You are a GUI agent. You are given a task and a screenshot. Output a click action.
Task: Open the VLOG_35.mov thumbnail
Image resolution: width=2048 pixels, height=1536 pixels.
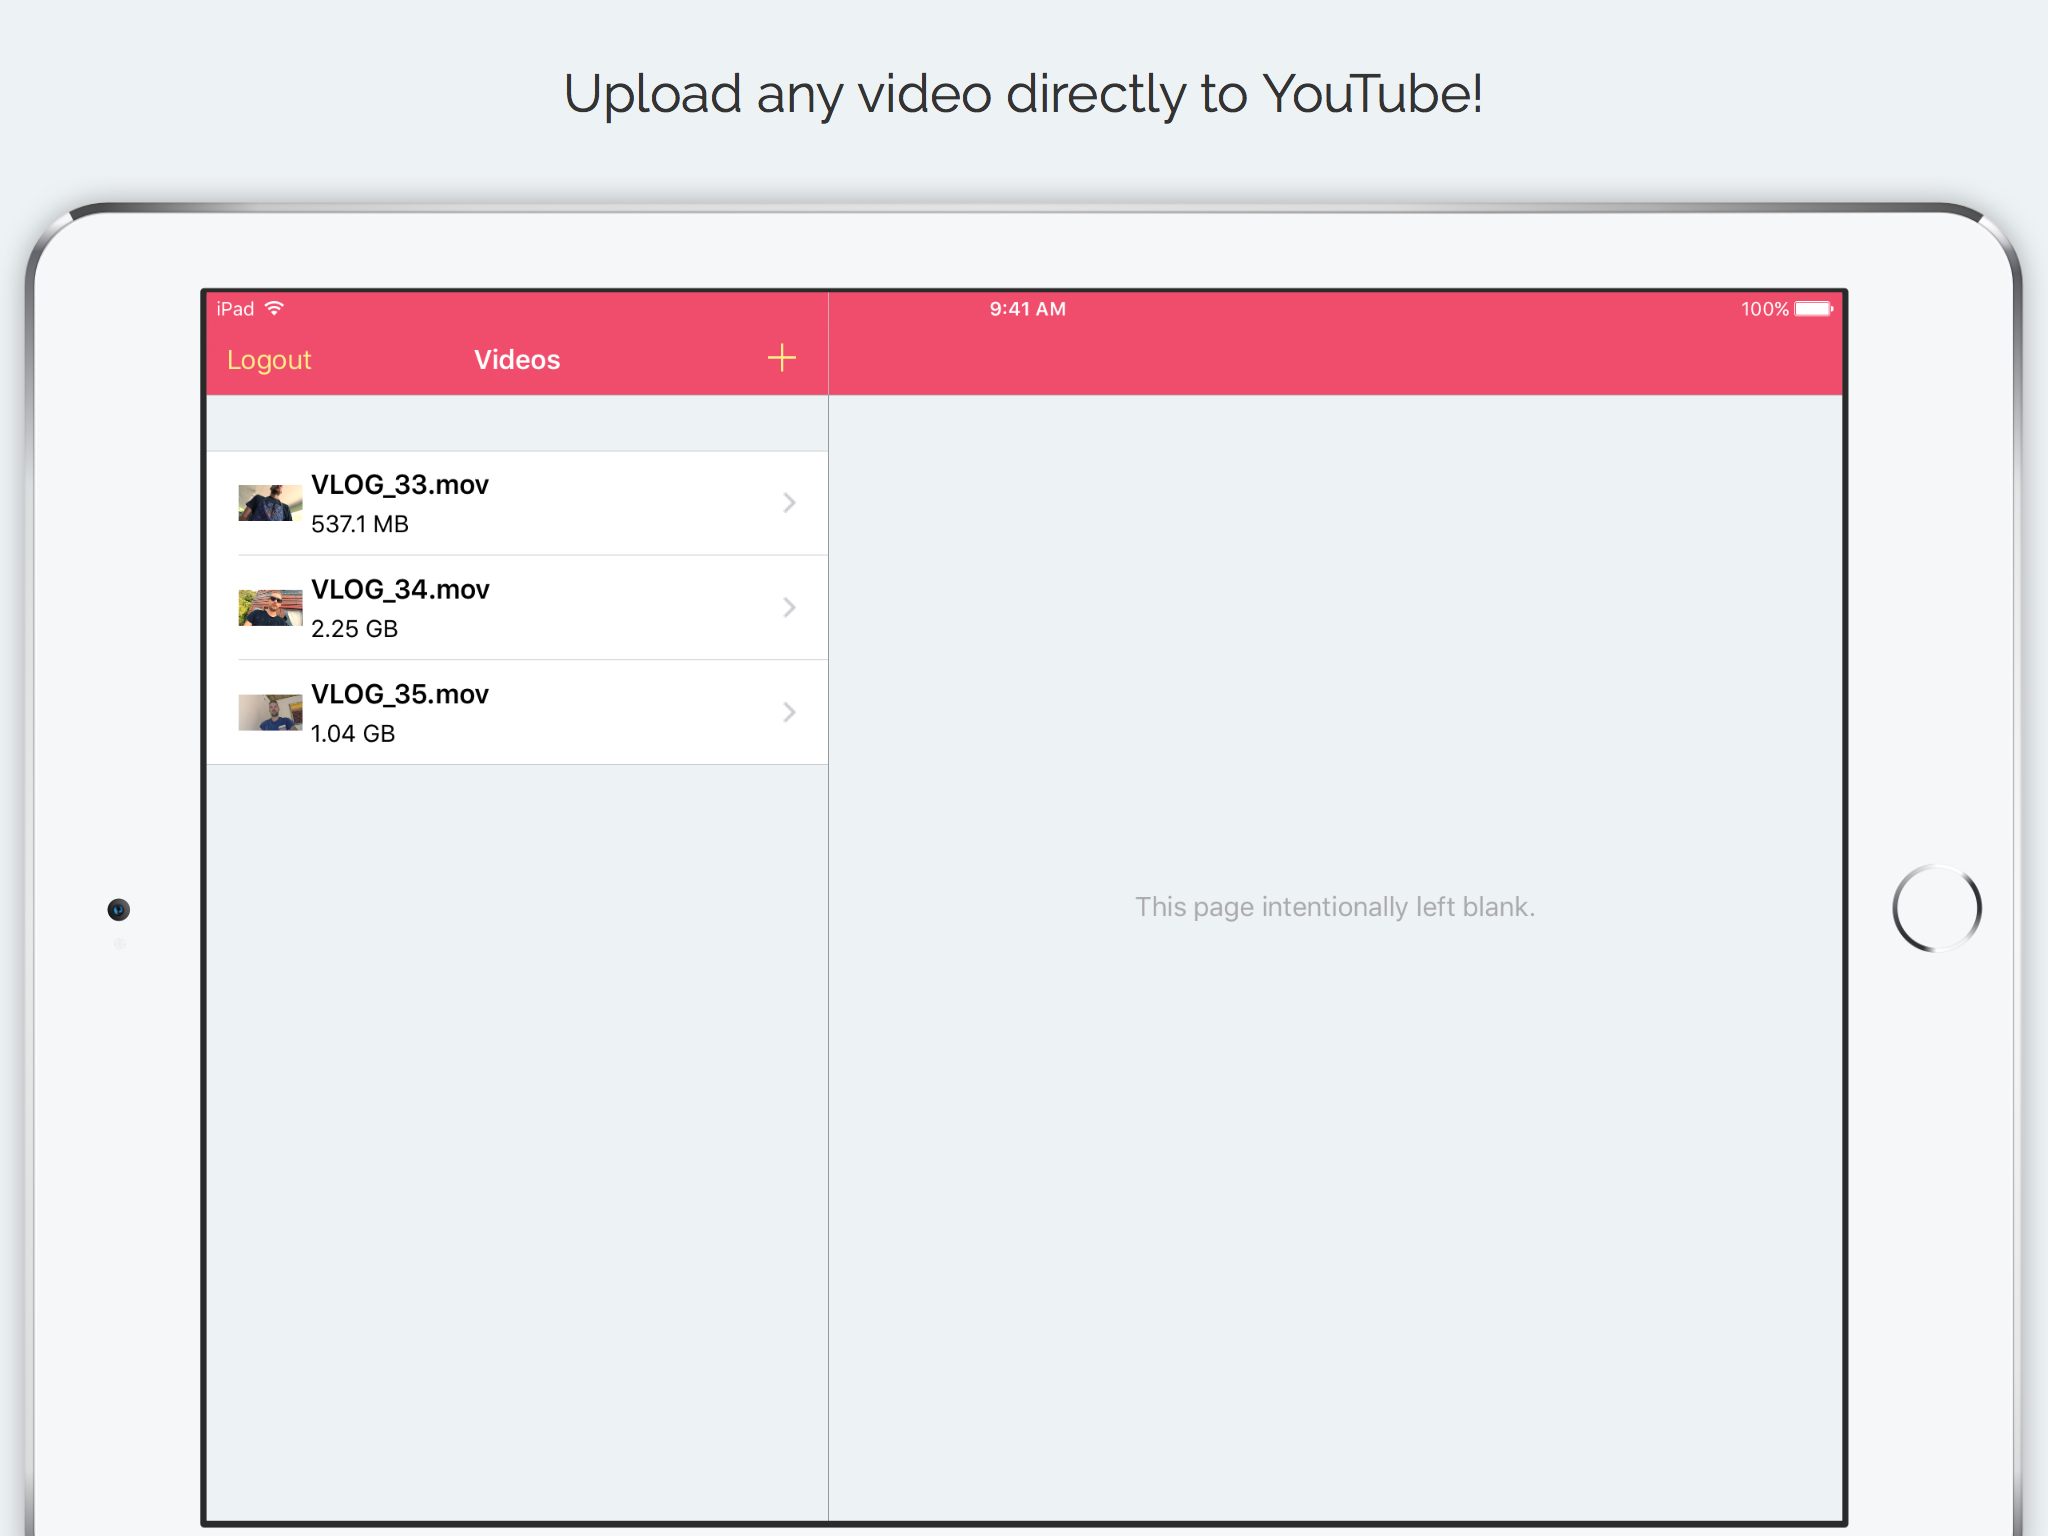[270, 713]
